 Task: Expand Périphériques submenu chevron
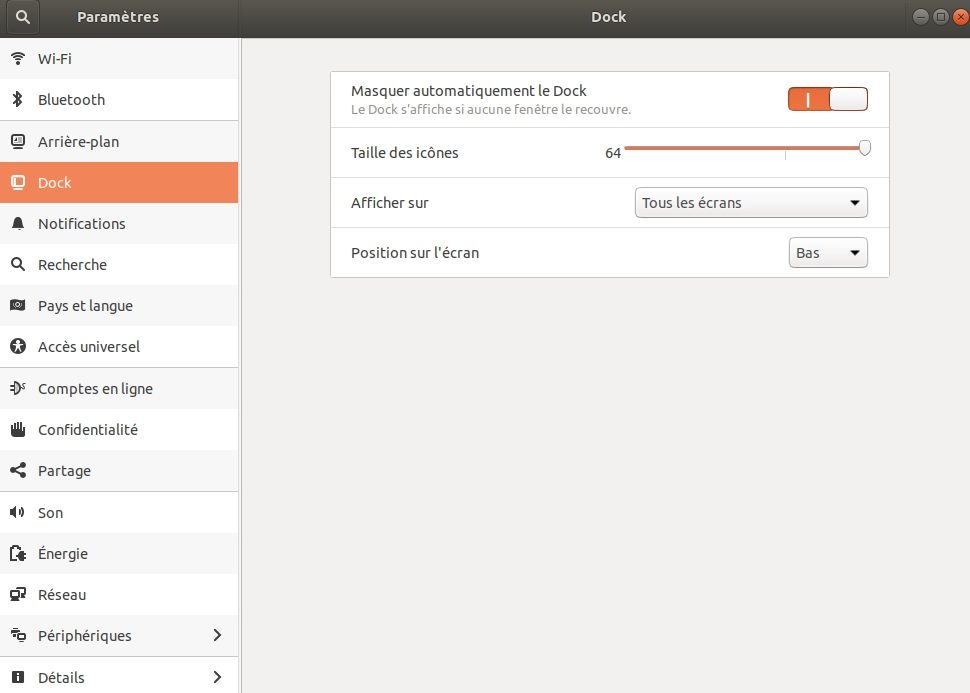(x=217, y=635)
